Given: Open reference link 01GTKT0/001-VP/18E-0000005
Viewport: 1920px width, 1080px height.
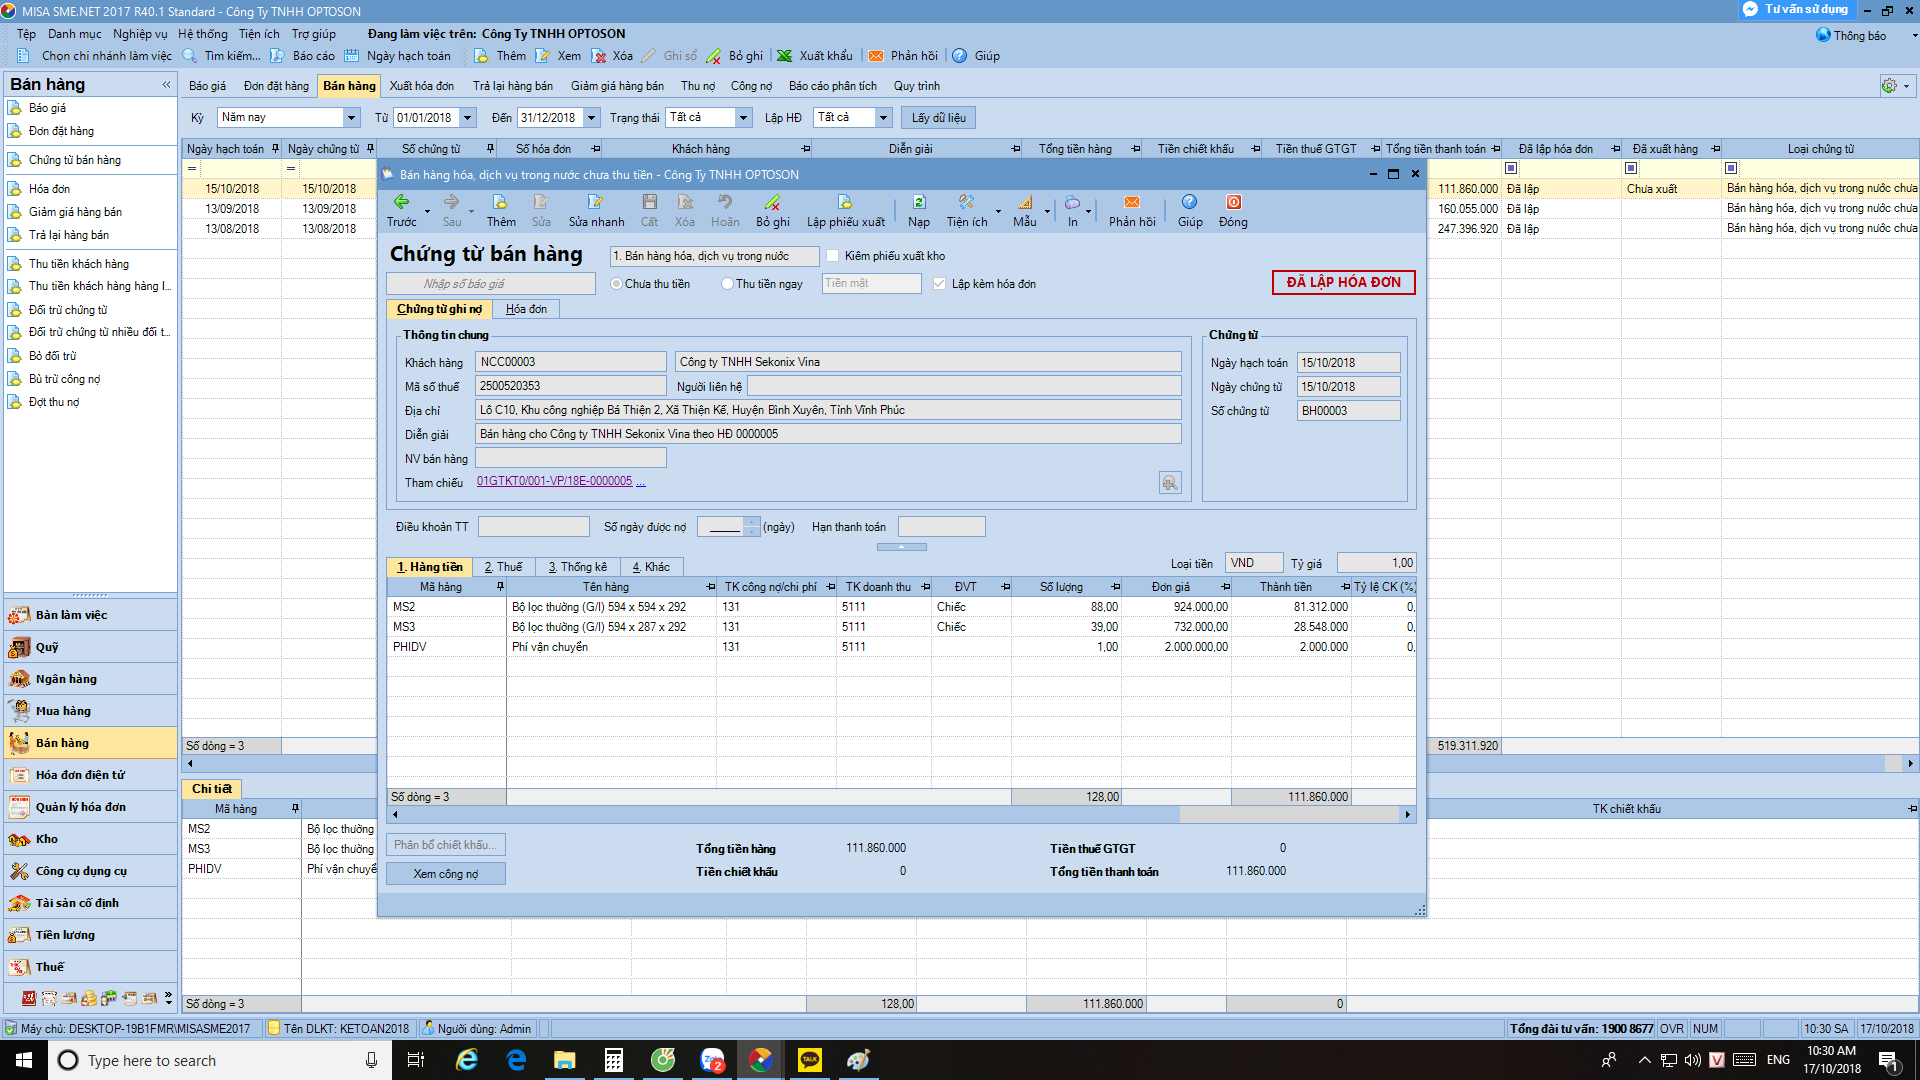Looking at the screenshot, I should coord(554,482).
